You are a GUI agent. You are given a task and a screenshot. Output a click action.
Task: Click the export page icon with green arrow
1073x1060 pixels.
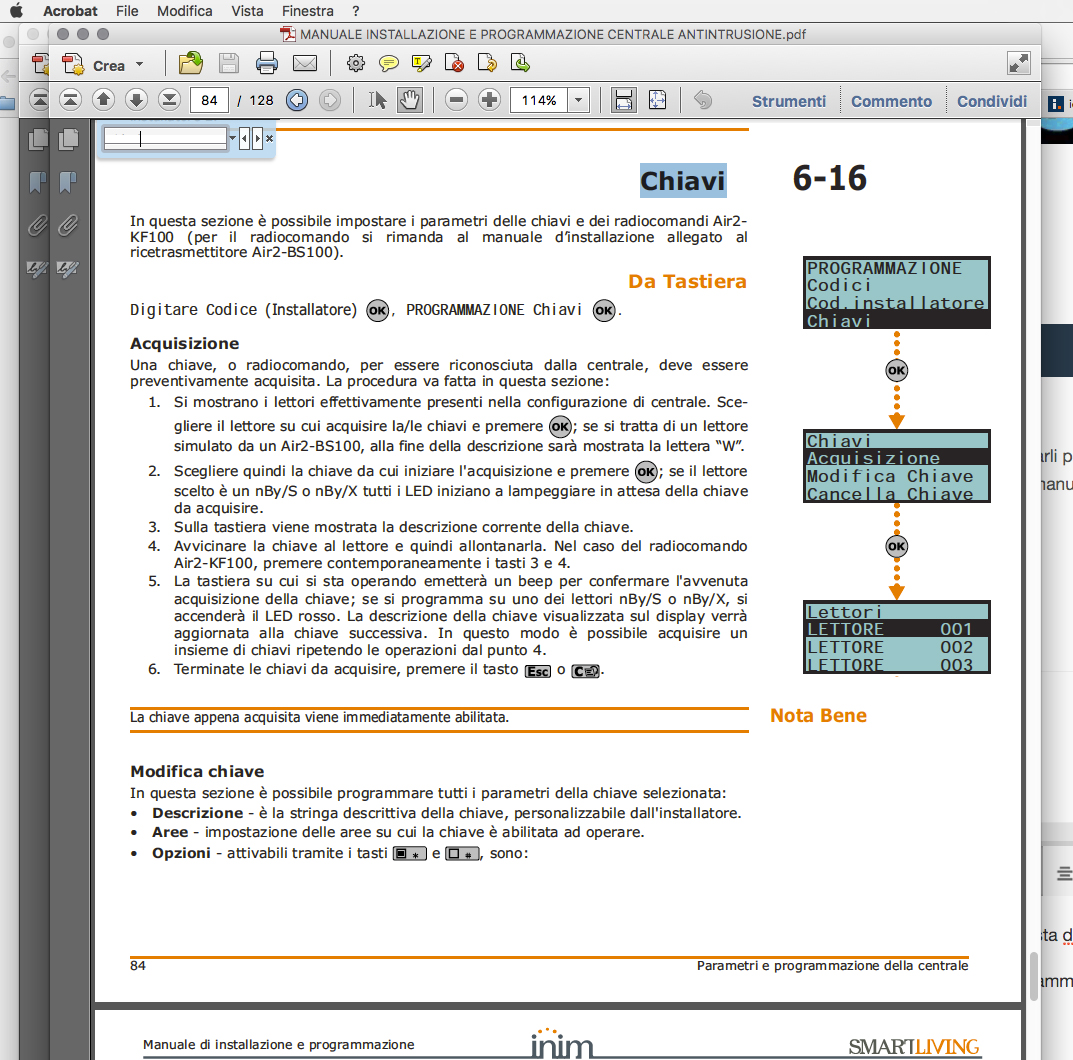click(520, 64)
